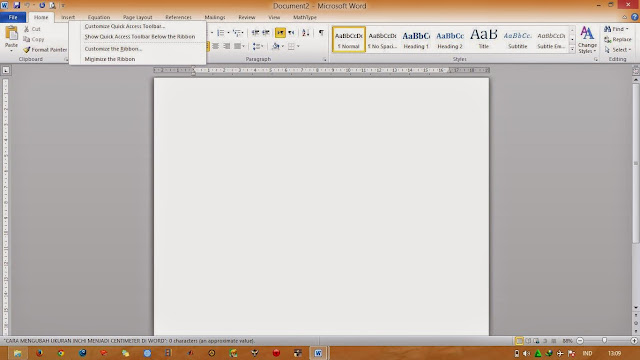Click the Copy button
This screenshot has height=360, width=640.
(33, 39)
